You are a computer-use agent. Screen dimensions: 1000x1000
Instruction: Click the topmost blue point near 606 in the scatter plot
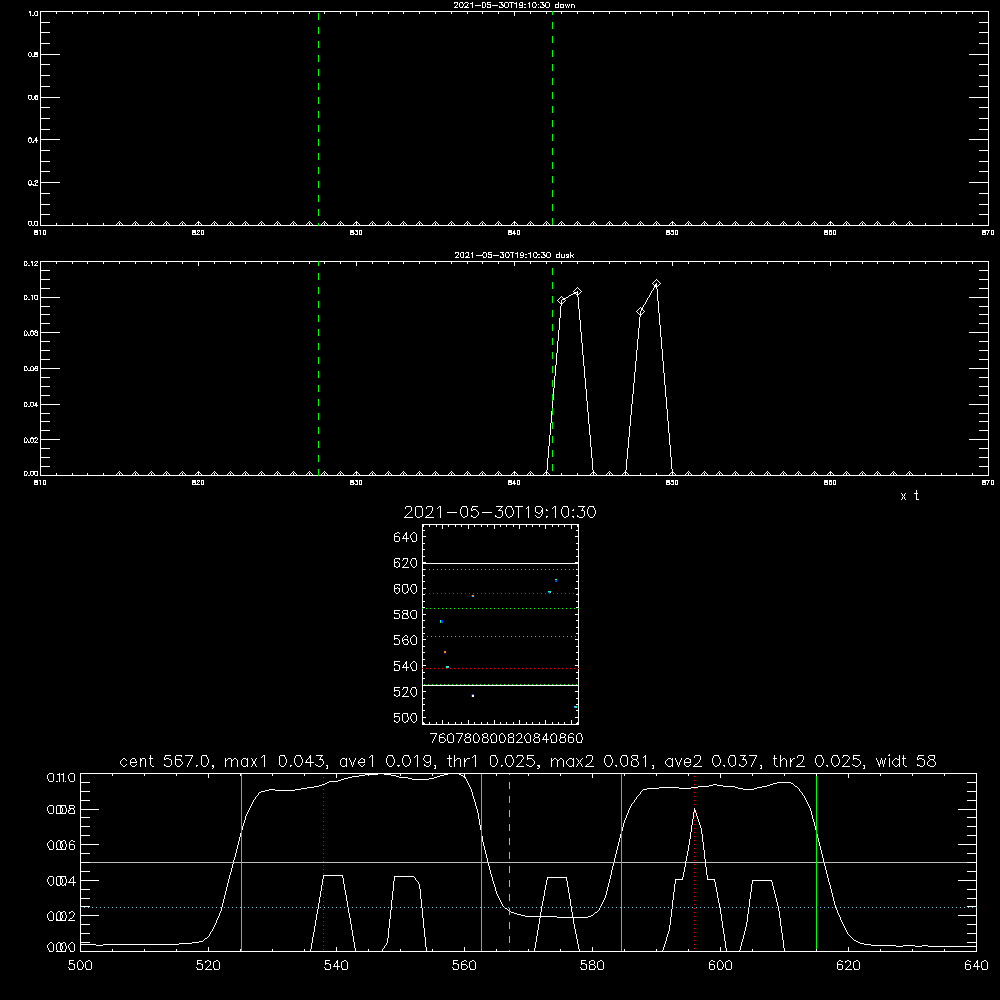tap(556, 580)
